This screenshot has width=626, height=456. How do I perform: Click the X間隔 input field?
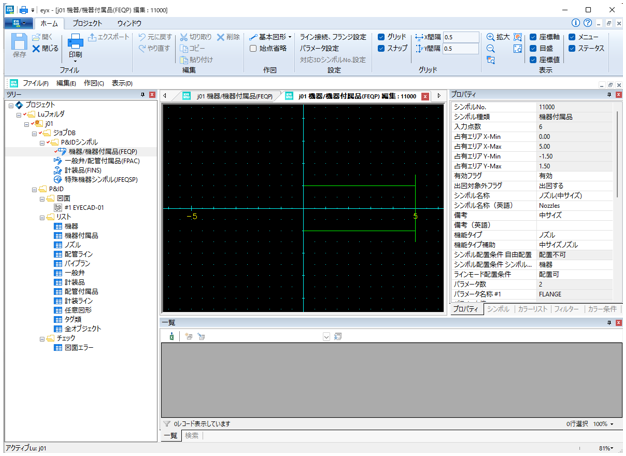click(x=461, y=37)
